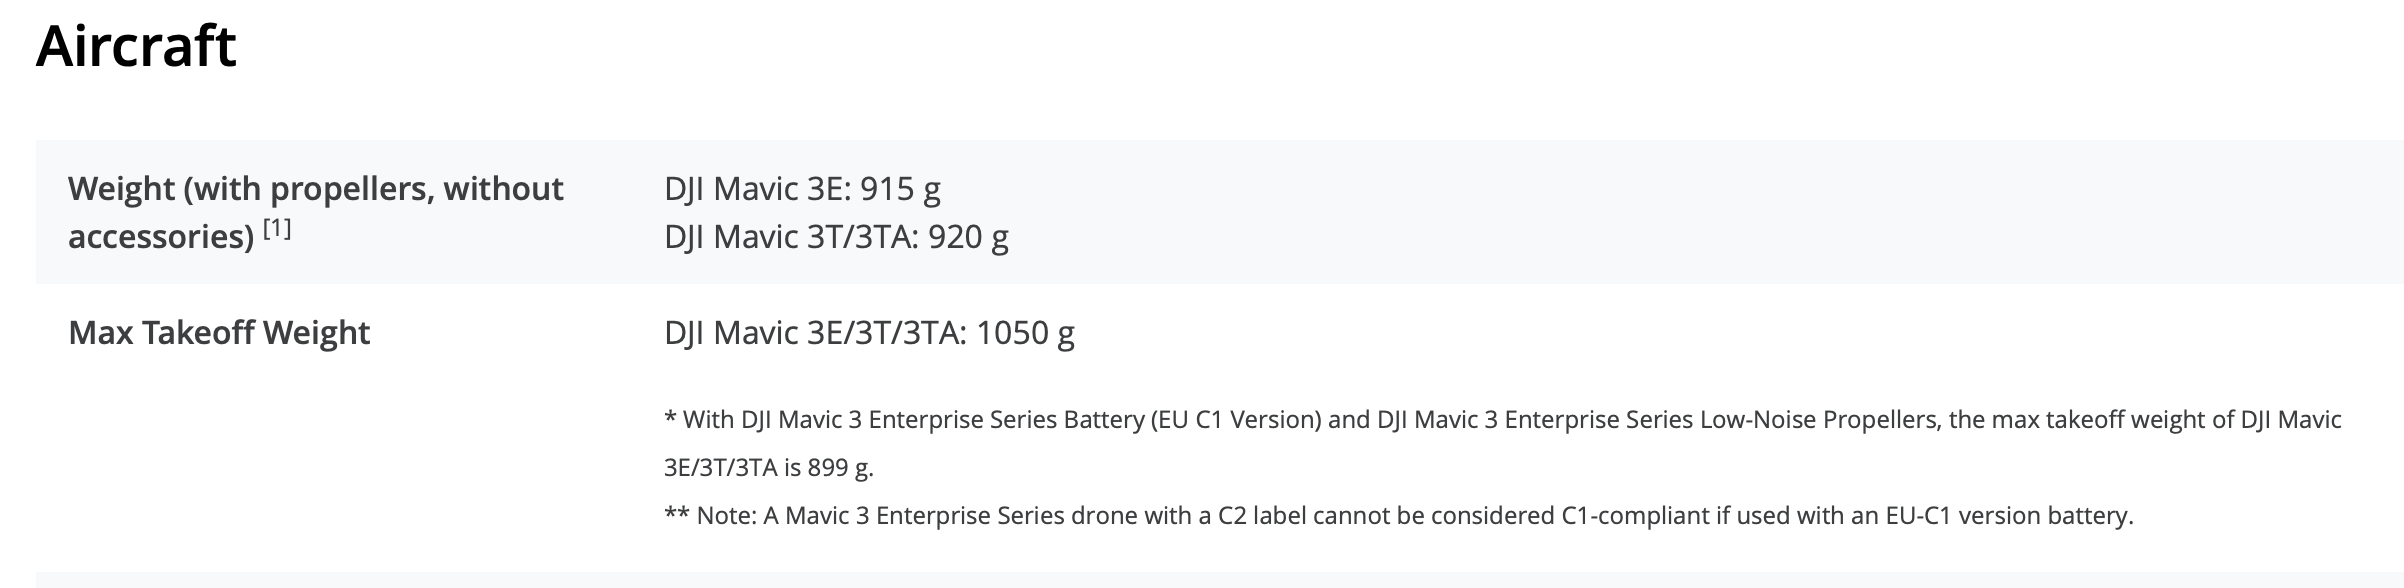Click the "920 g" weight value

pyautogui.click(x=968, y=237)
